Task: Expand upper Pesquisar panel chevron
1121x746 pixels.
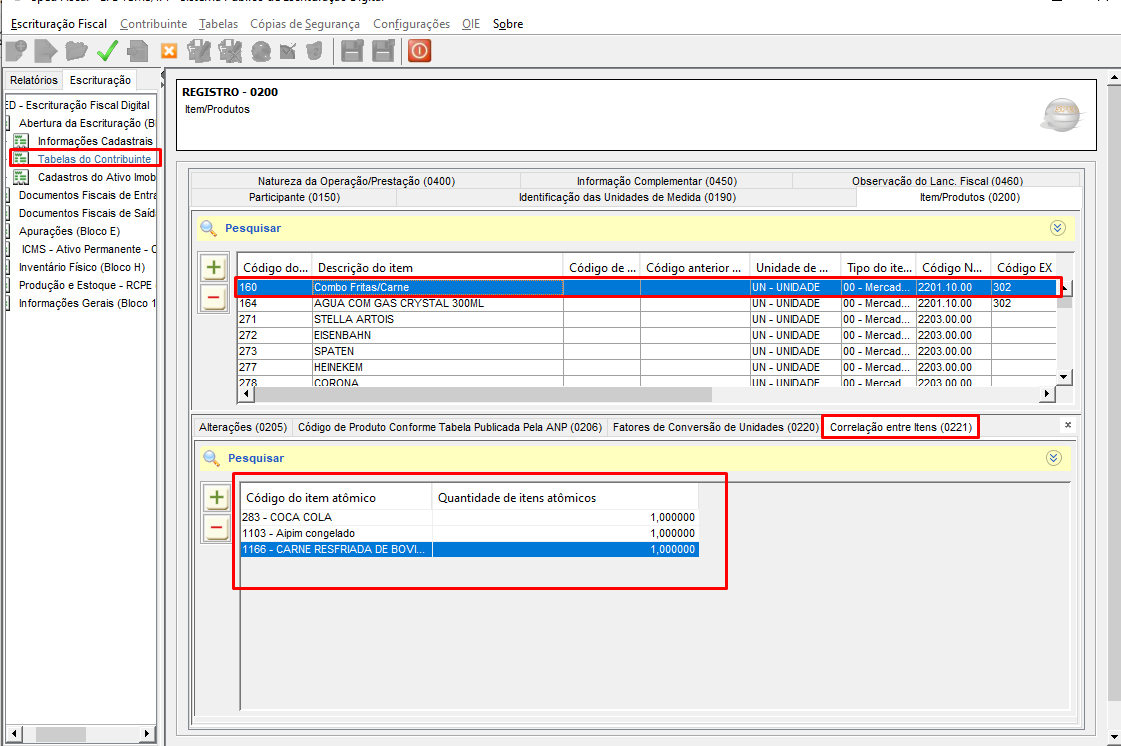Action: [1057, 228]
